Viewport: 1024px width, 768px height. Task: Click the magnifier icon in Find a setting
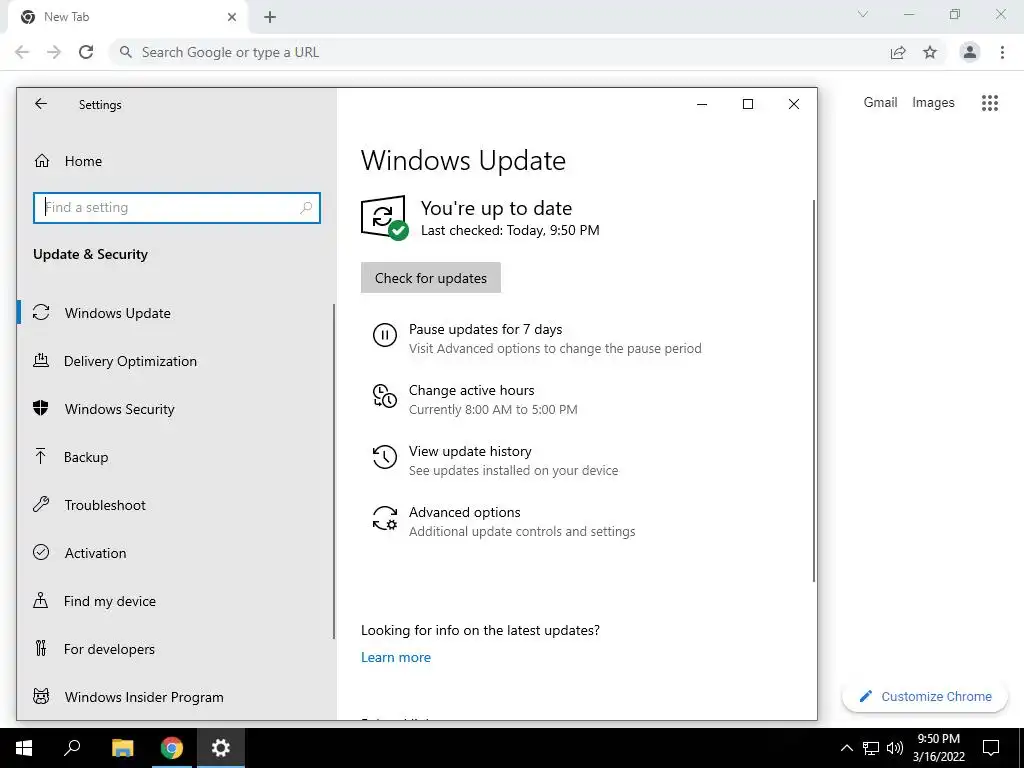[306, 208]
